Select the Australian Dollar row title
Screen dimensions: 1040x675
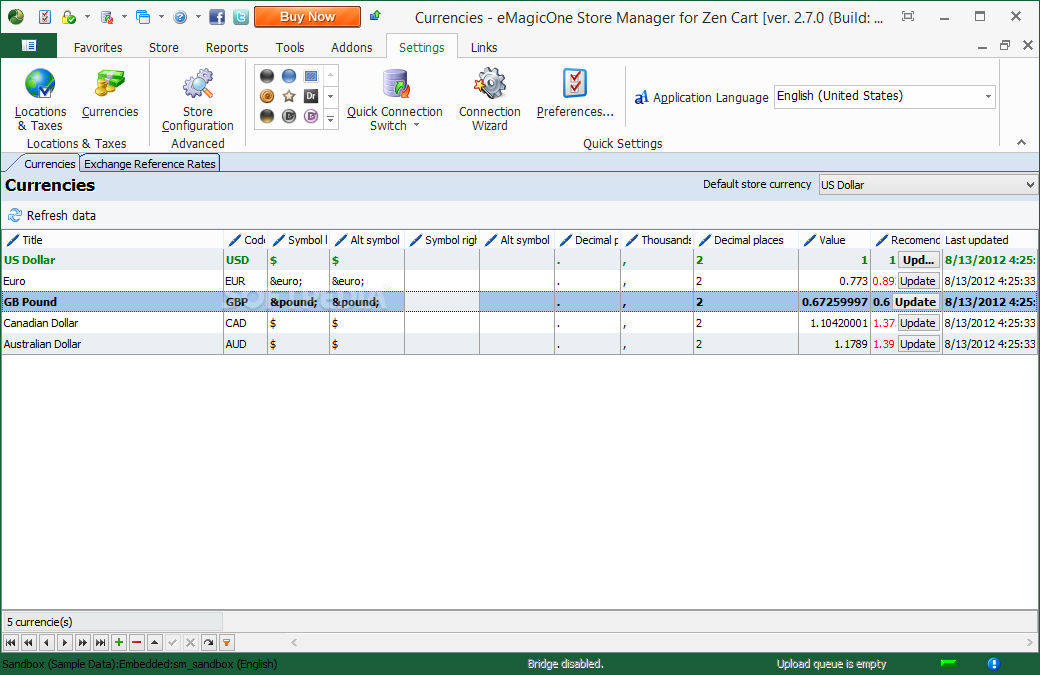tap(113, 344)
